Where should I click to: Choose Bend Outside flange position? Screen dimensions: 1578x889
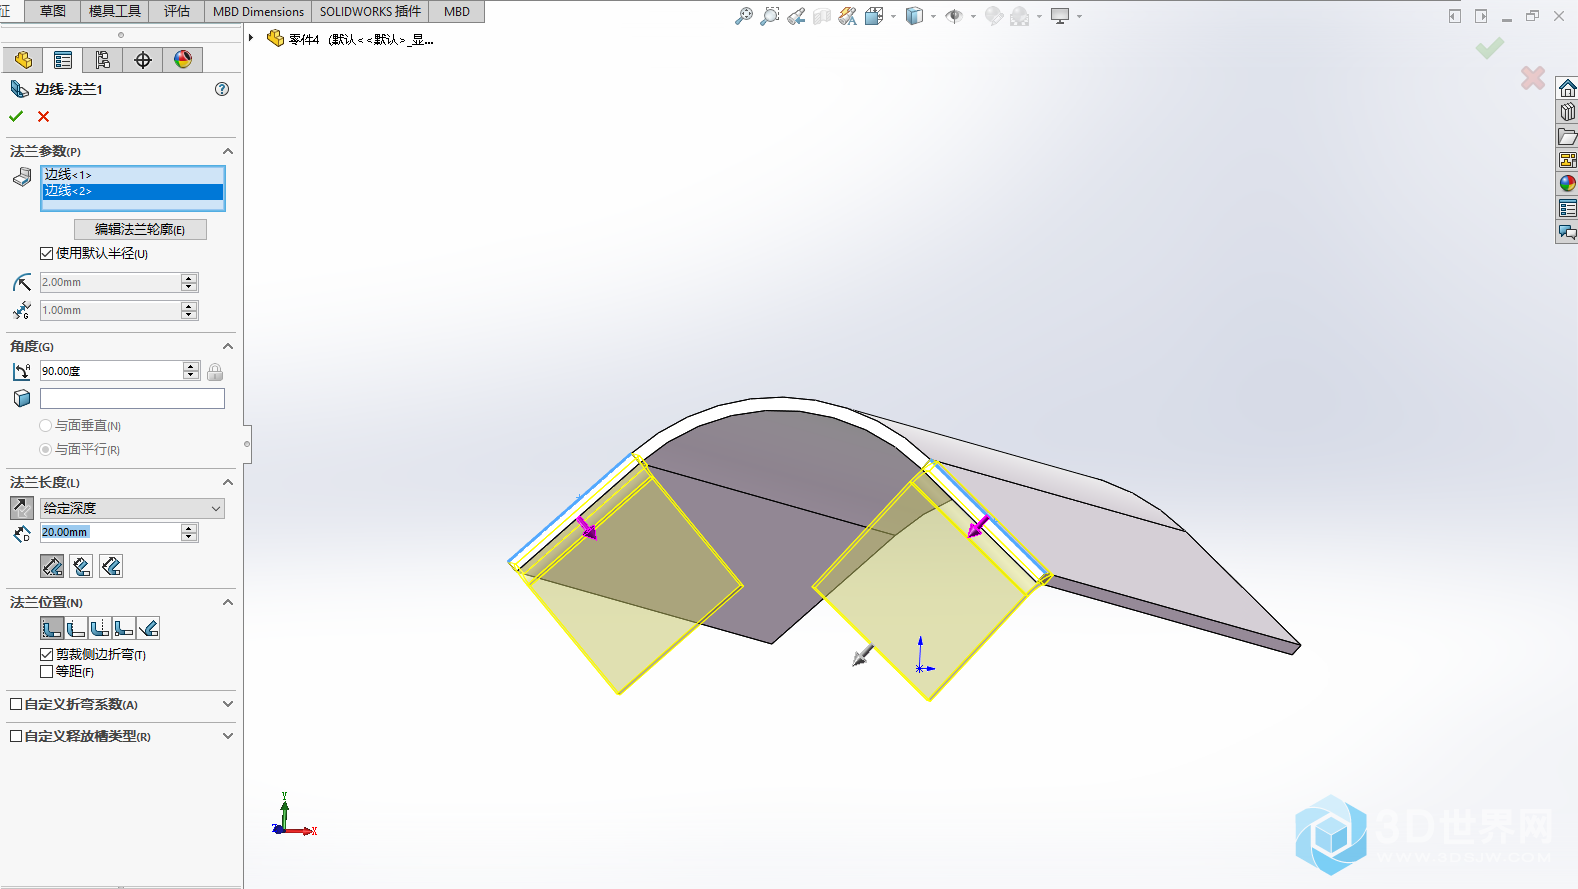coord(100,628)
